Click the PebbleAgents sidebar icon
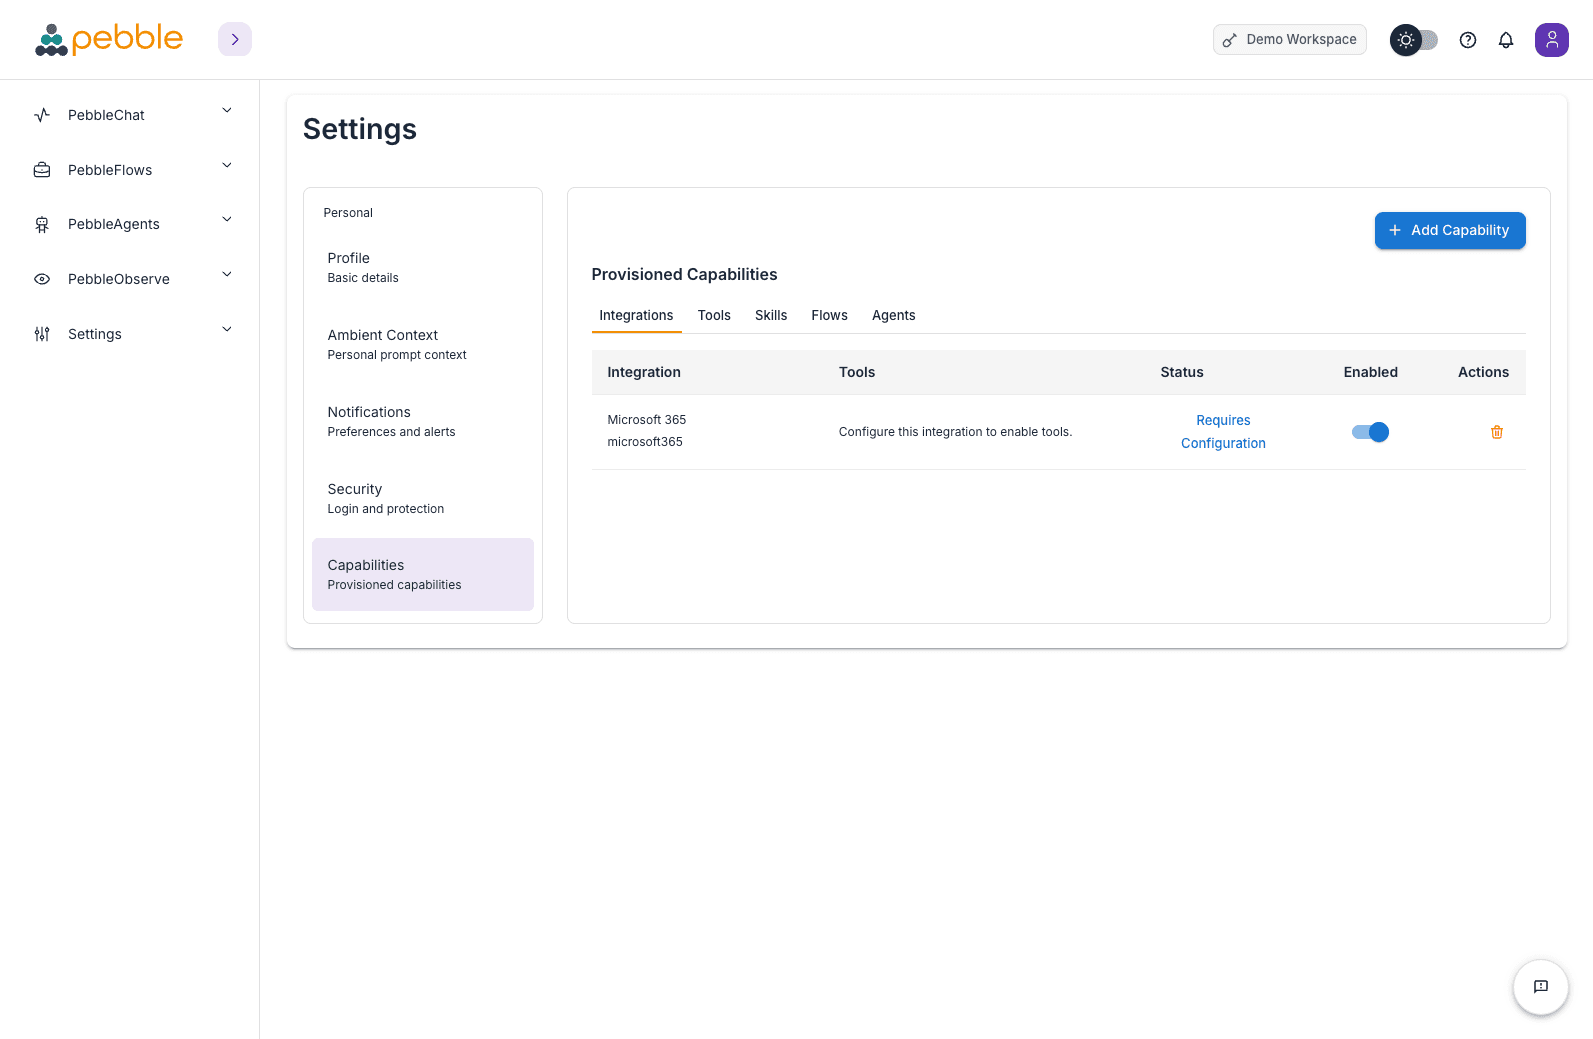 (42, 224)
